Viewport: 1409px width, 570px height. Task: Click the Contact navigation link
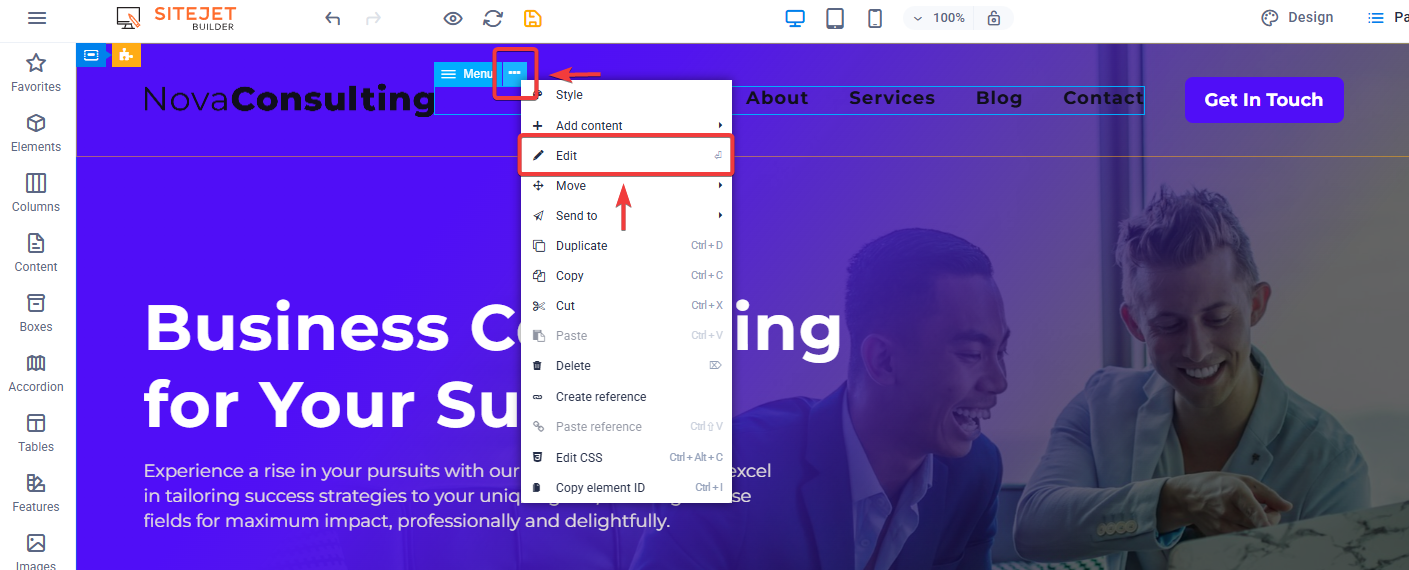pos(1103,98)
